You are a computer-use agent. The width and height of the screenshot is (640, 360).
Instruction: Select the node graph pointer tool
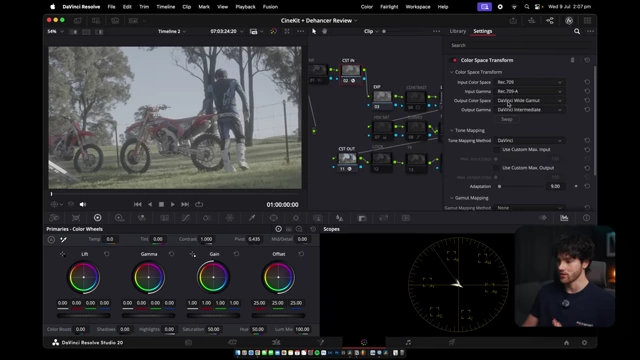pos(314,31)
